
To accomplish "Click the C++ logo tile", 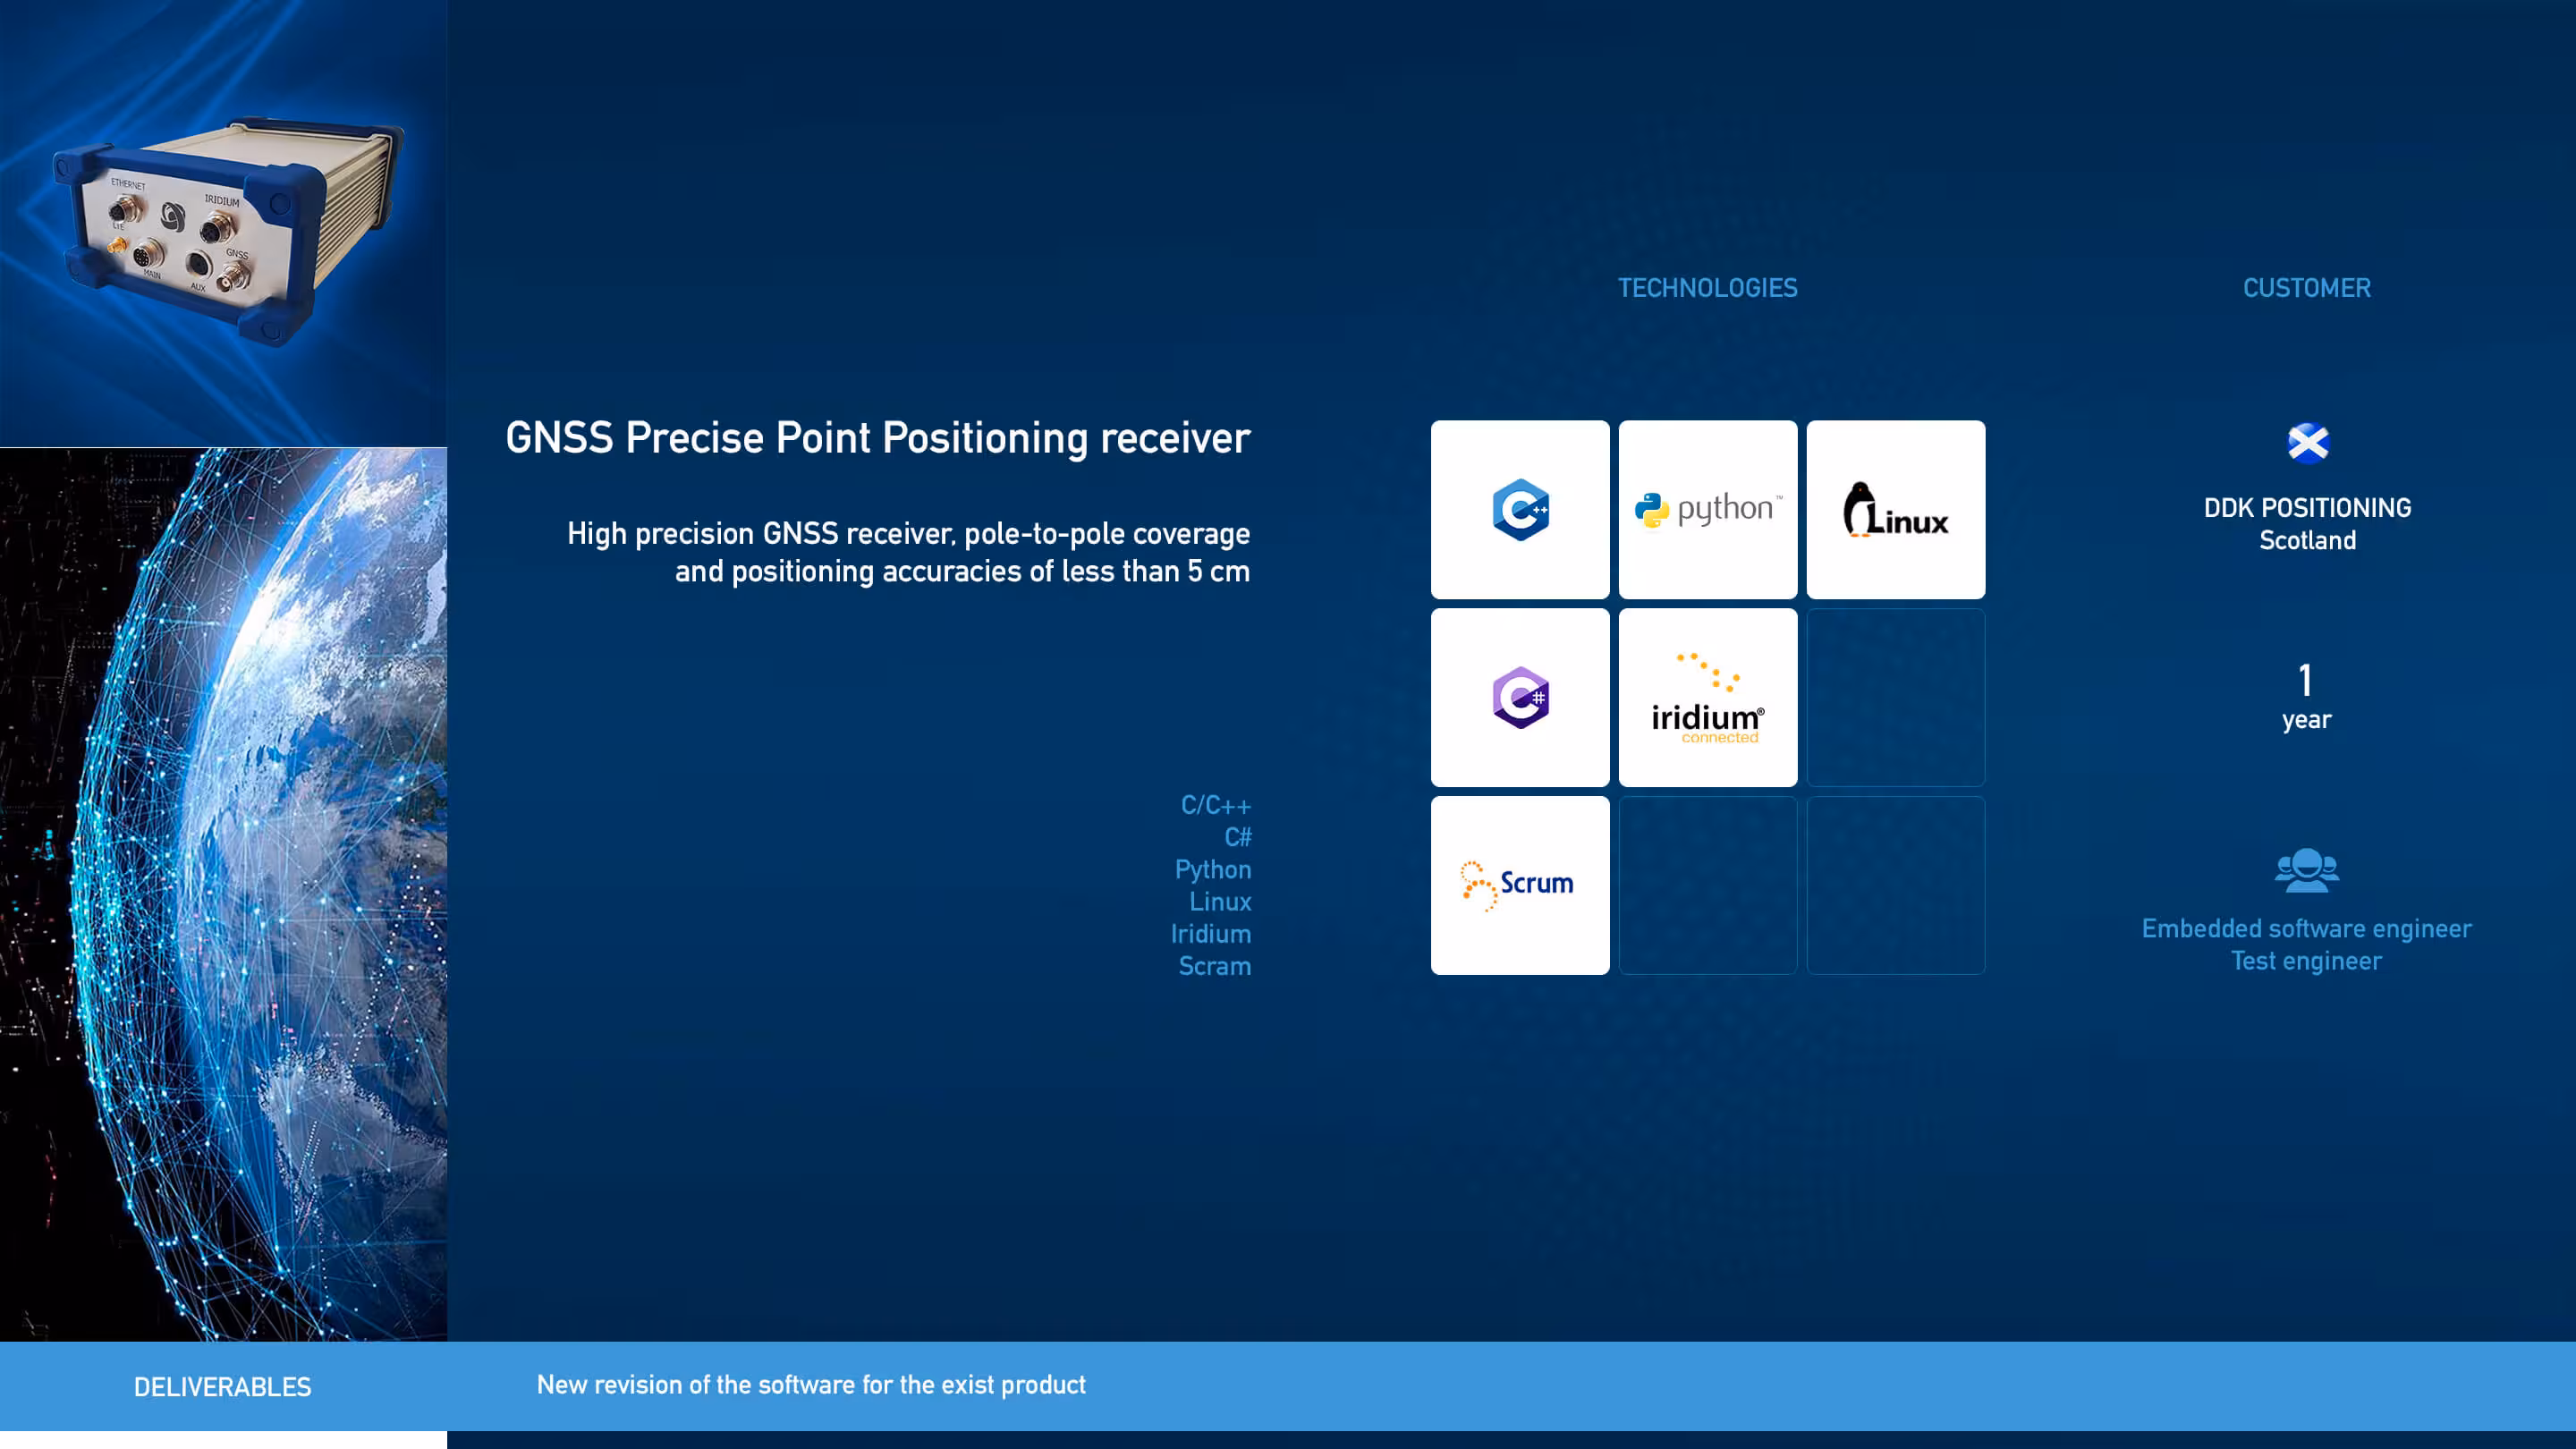I will coord(1519,509).
